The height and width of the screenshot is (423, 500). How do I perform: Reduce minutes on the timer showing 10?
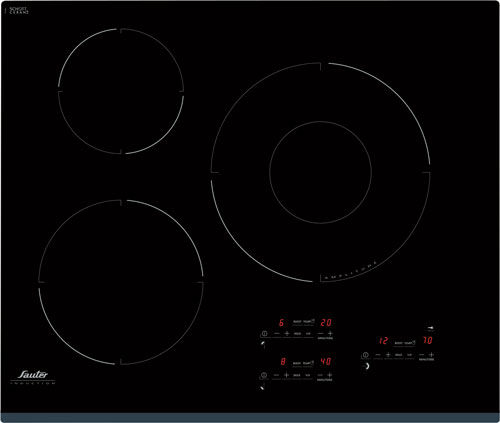tap(422, 355)
